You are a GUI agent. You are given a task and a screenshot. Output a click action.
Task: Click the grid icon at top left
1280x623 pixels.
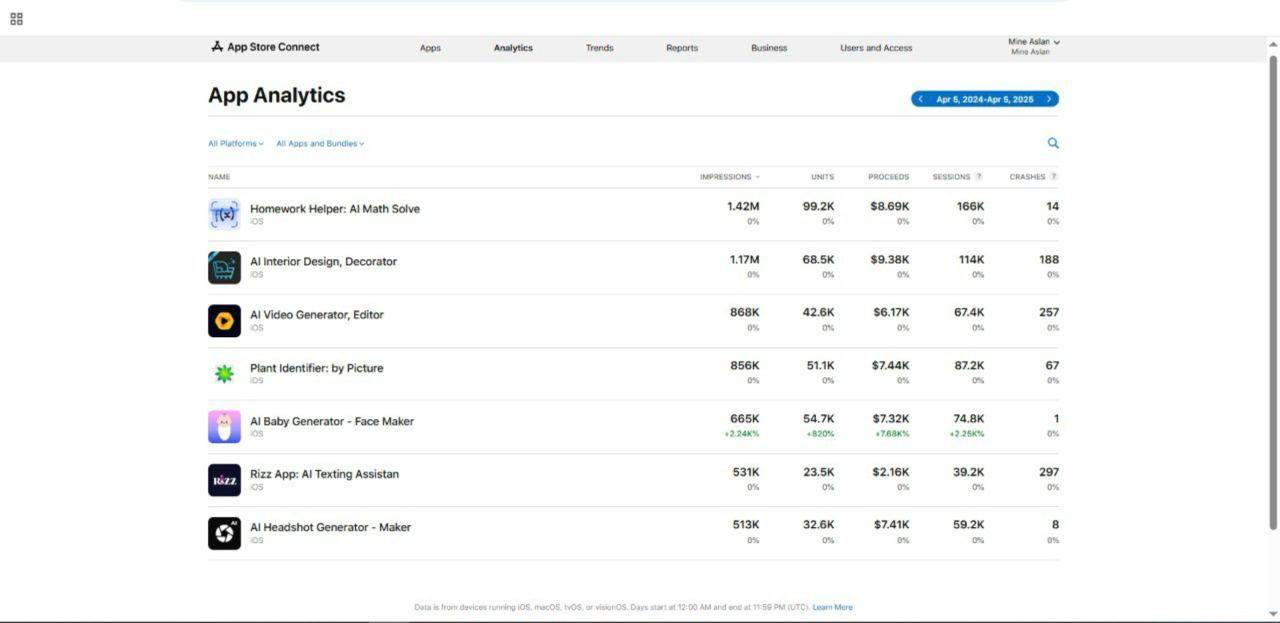(16, 19)
